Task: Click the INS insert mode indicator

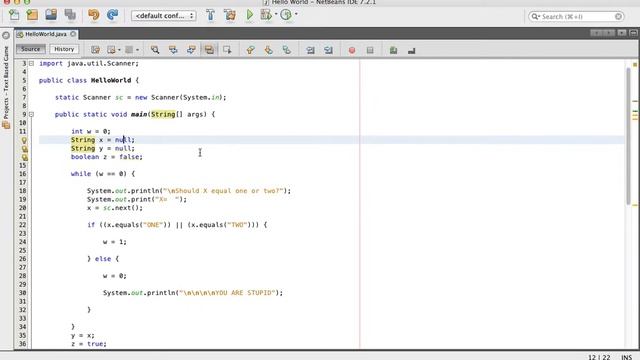Action: 626,357
